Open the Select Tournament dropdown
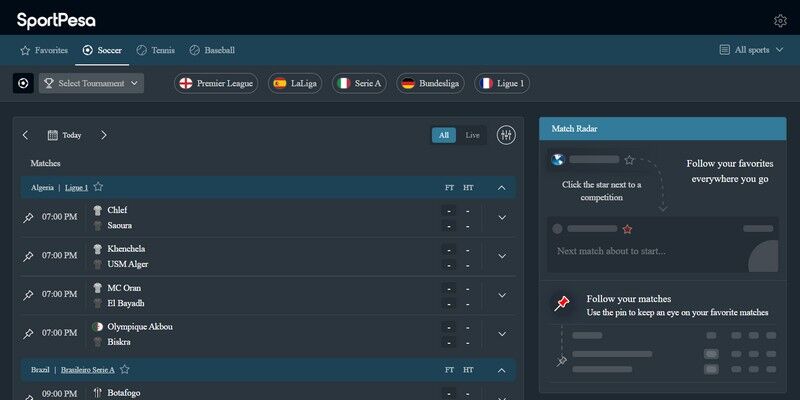 pos(91,83)
